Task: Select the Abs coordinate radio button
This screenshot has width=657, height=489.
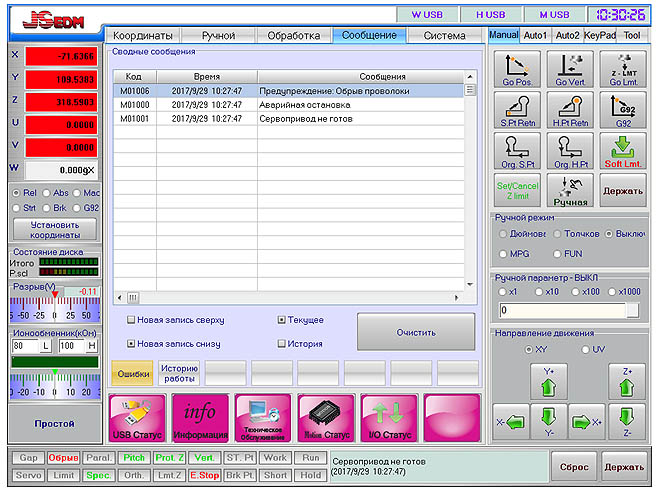Action: pos(47,193)
